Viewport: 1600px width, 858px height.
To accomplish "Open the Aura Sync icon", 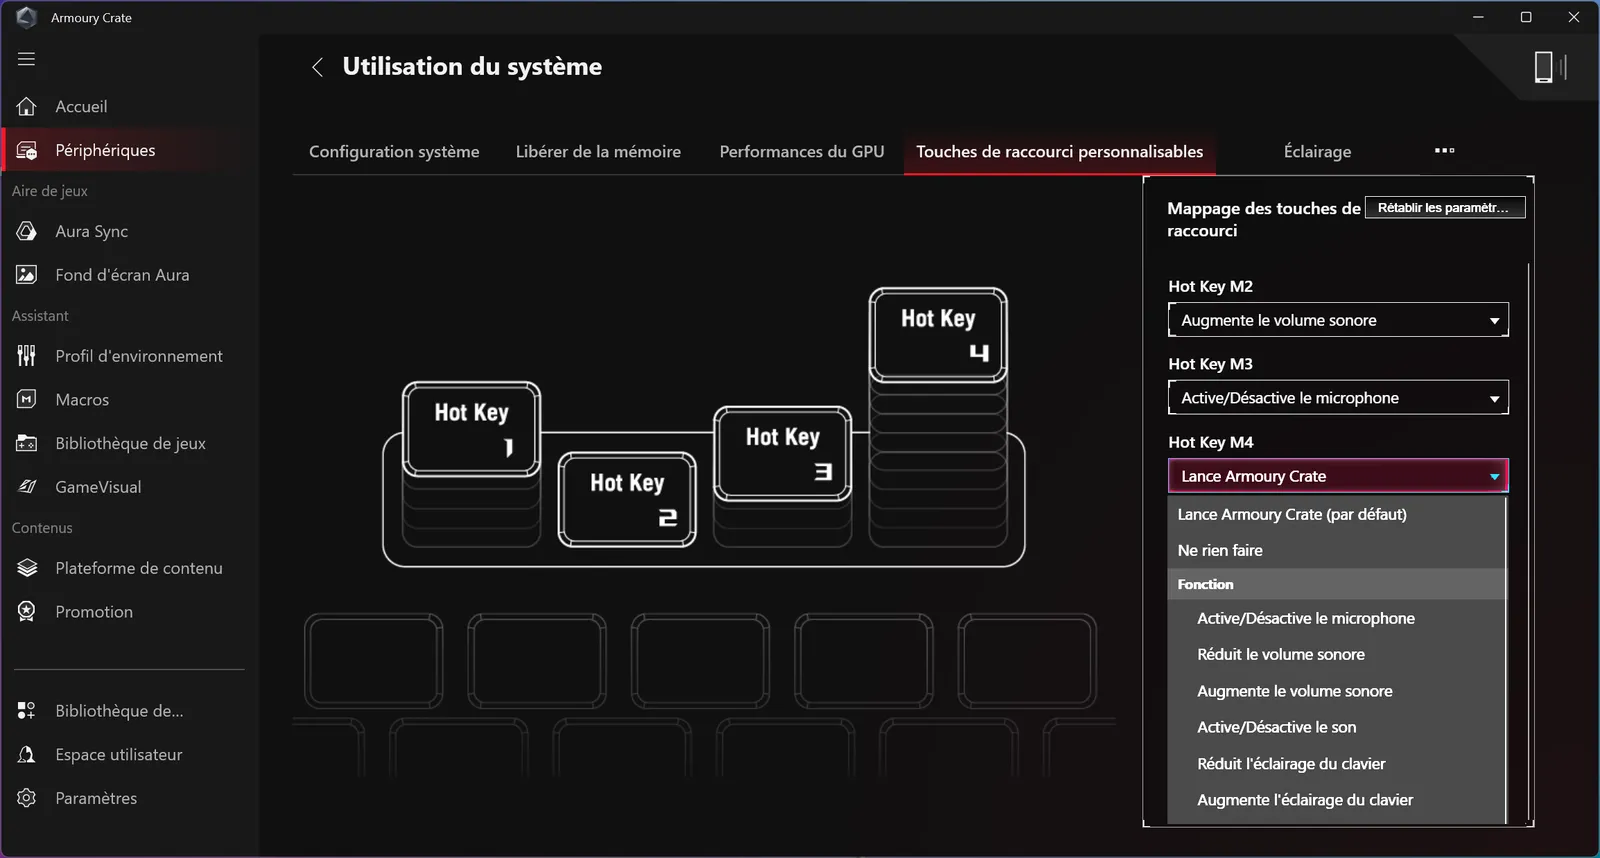I will point(27,231).
